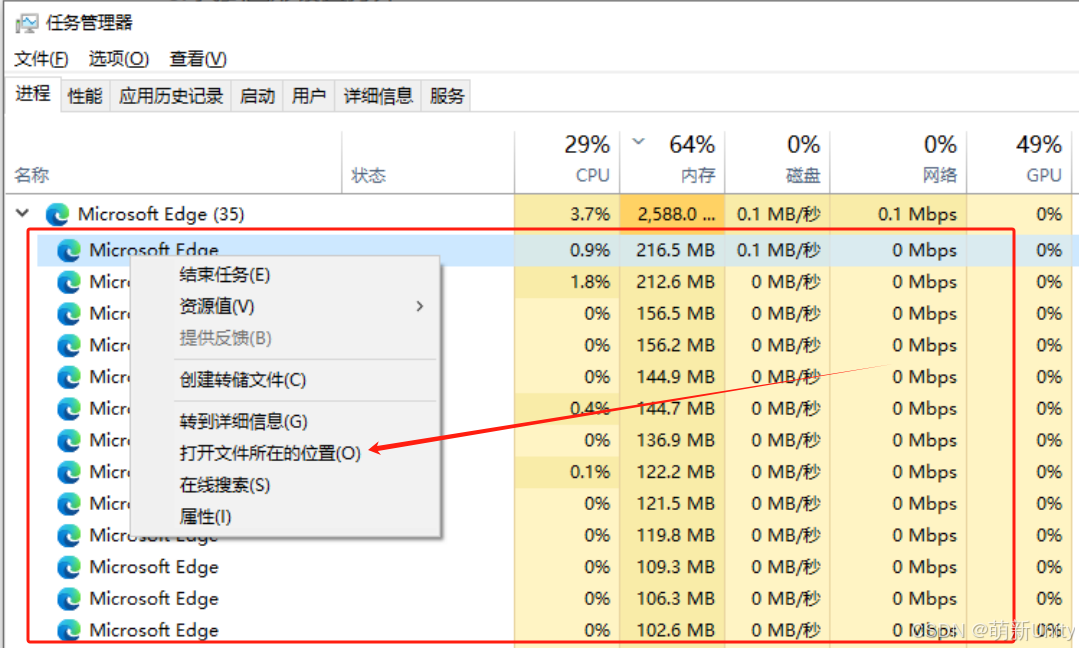Choose 创建转储文件(C) in context menu
The width and height of the screenshot is (1079, 648).
tap(285, 380)
